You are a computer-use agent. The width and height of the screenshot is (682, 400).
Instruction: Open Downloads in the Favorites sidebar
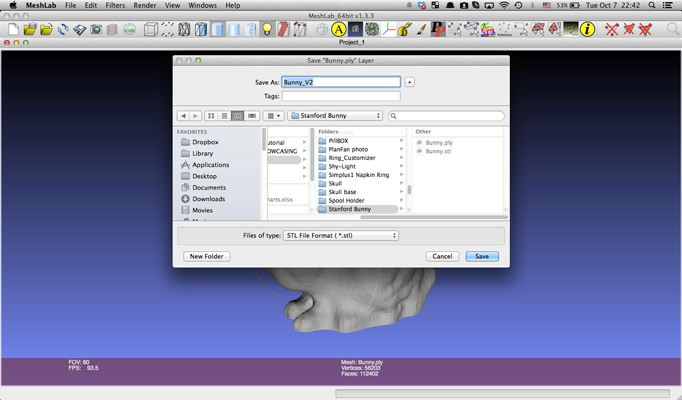208,199
